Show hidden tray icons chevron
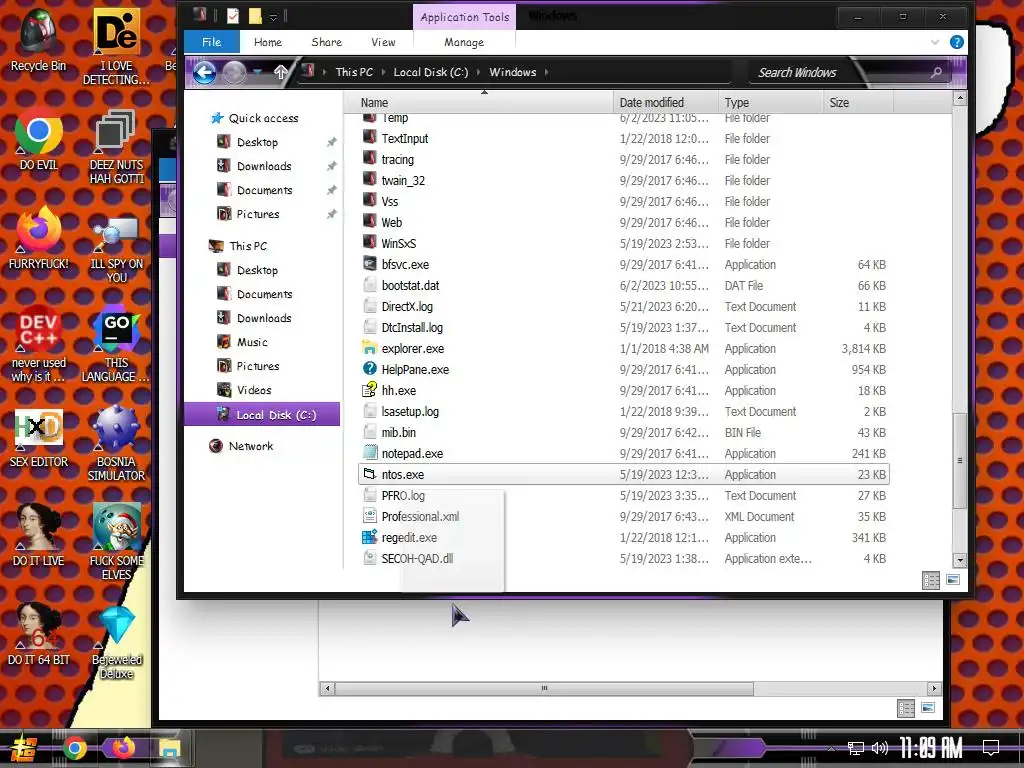1024x768 pixels. coord(831,749)
